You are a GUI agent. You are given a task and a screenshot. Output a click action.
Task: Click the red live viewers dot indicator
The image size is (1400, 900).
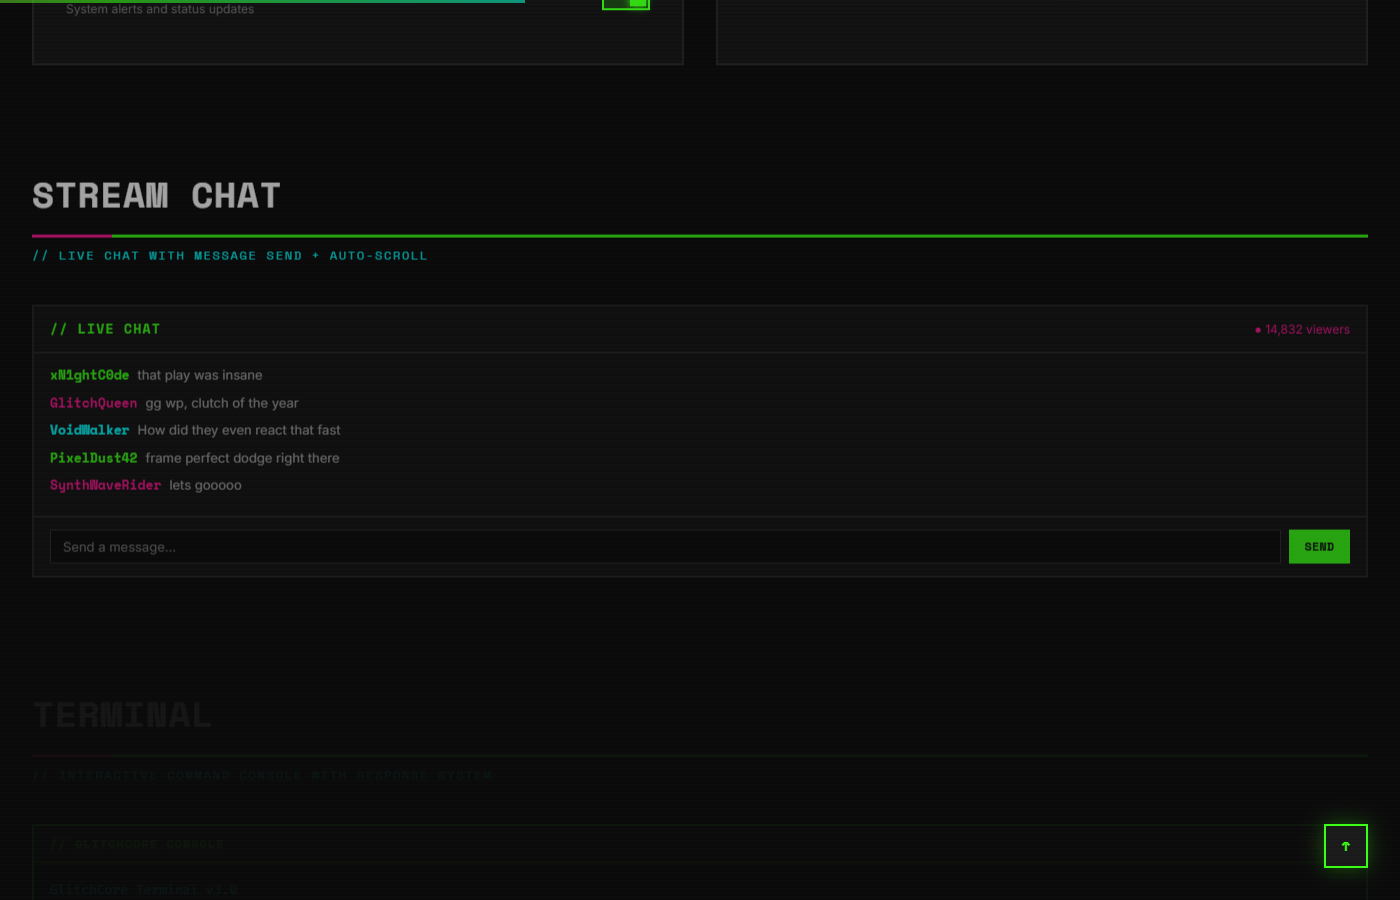coord(1258,330)
